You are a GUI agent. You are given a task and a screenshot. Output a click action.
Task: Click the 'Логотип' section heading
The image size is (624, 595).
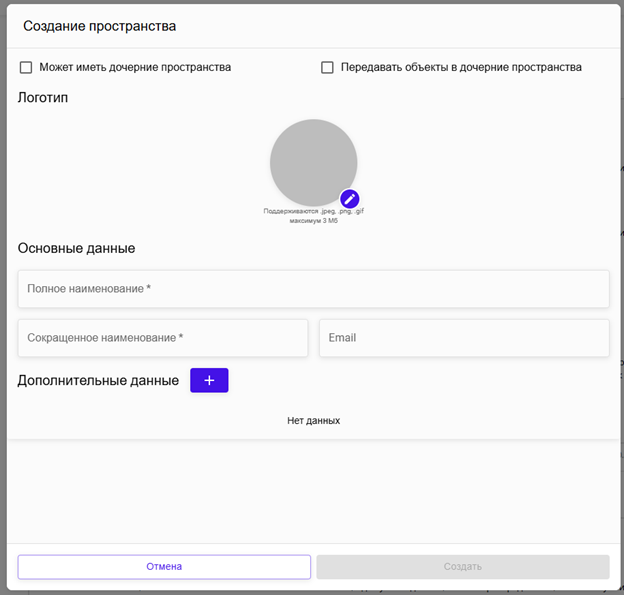[x=43, y=98]
